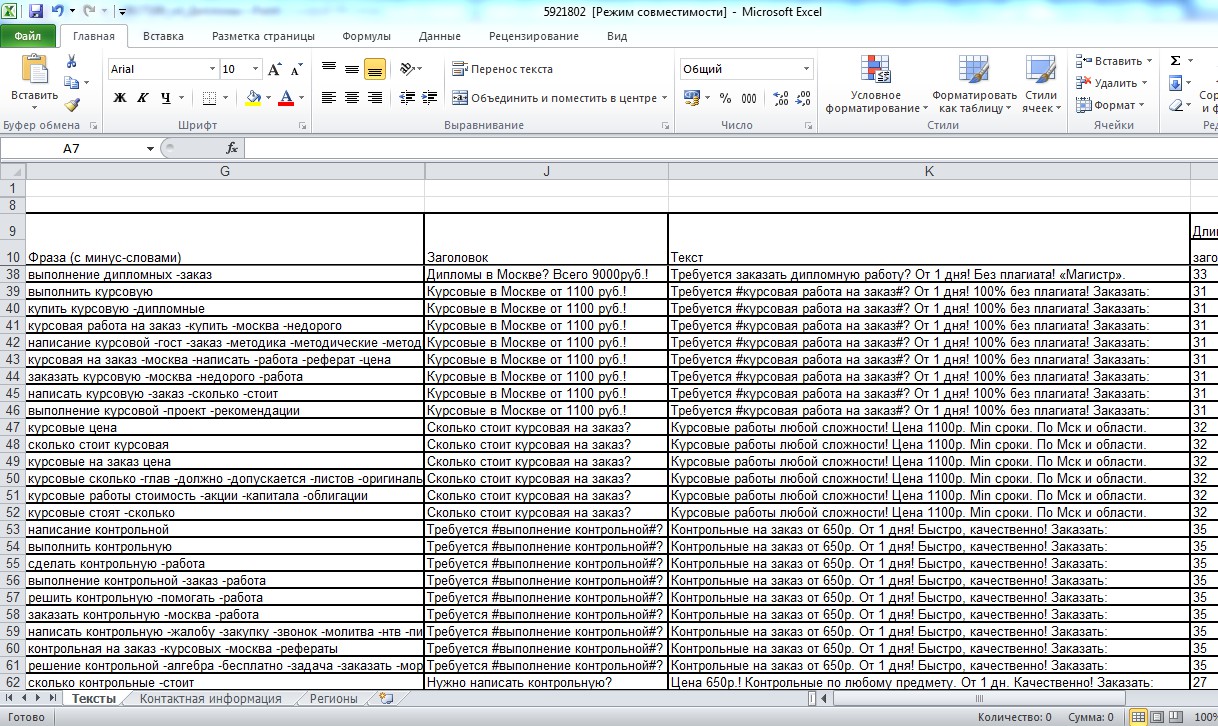Viewport: 1218px width, 726px height.
Task: Click Вставить button in Ячейки group
Action: (x=1114, y=61)
